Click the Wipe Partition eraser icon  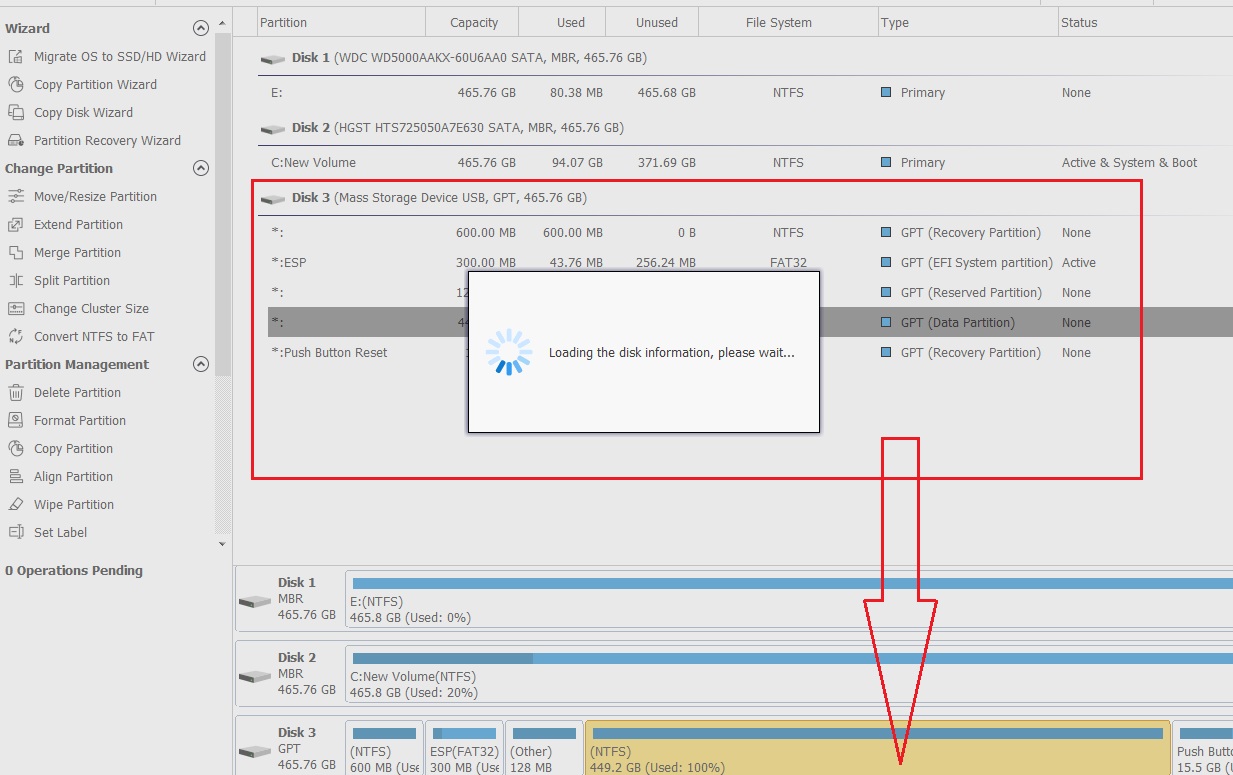click(x=15, y=505)
